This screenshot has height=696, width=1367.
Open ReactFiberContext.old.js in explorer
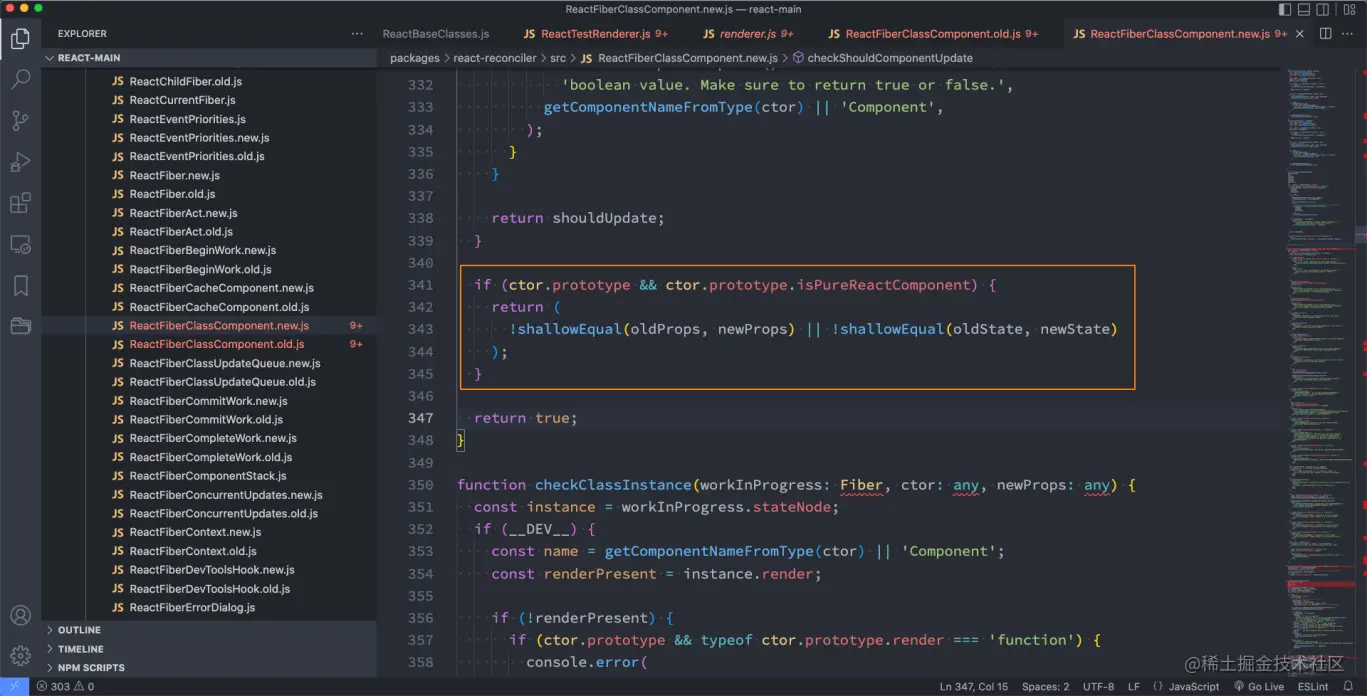tap(210, 551)
